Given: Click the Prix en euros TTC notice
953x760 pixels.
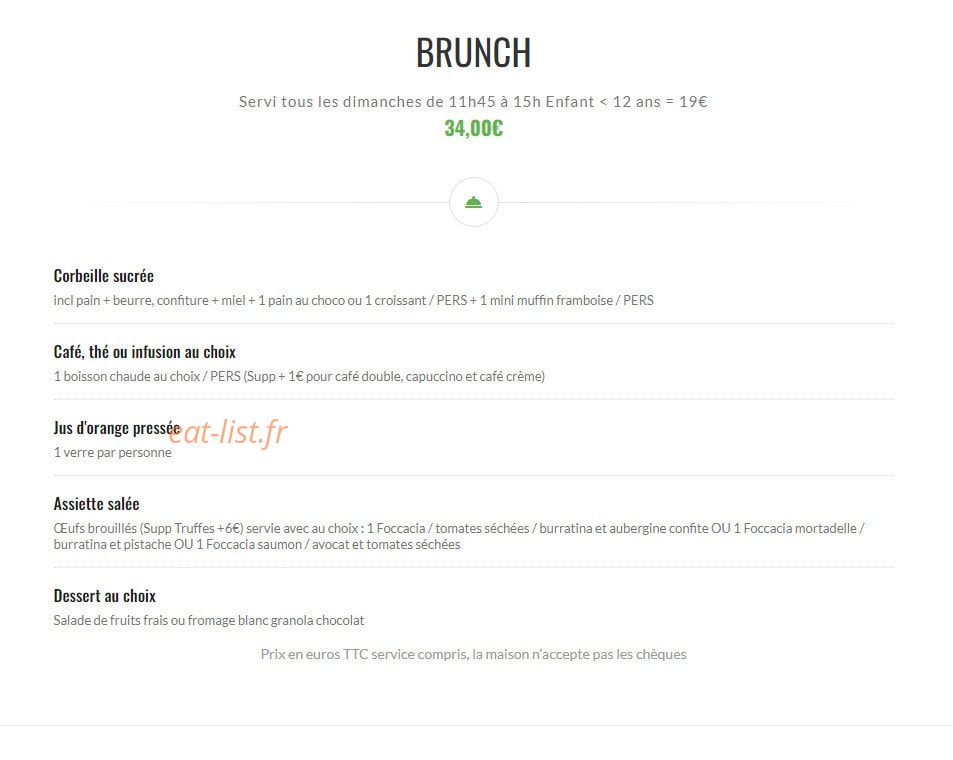Looking at the screenshot, I should pos(473,654).
